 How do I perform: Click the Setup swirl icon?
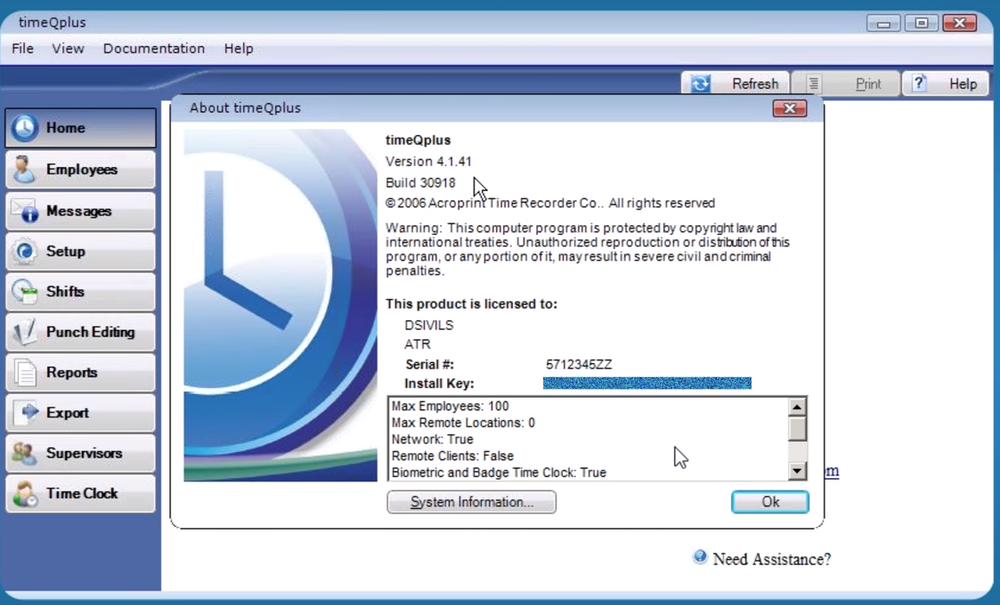click(24, 251)
